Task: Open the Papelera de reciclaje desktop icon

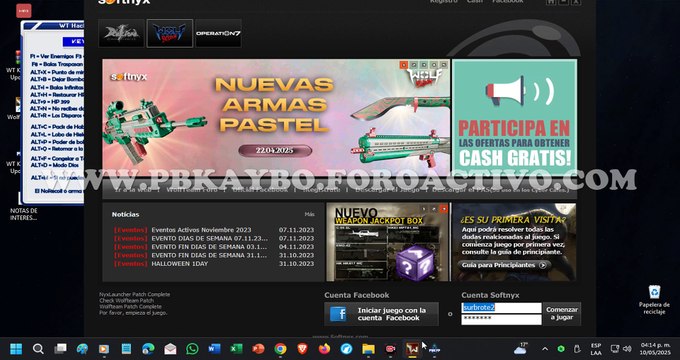Action: [654, 300]
